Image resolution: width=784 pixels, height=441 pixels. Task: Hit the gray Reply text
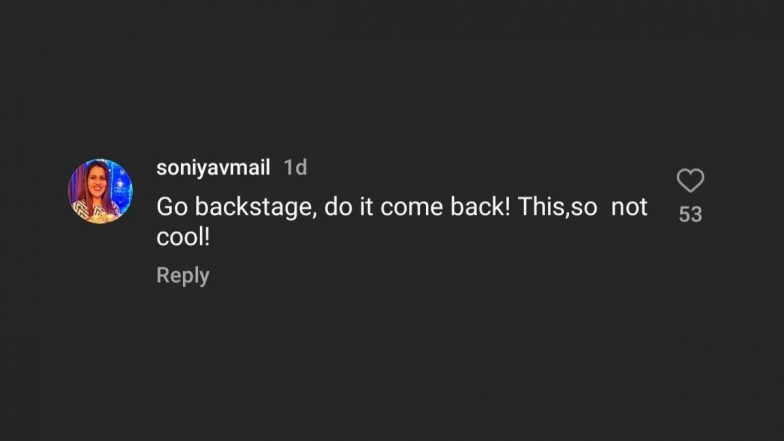pyautogui.click(x=183, y=275)
